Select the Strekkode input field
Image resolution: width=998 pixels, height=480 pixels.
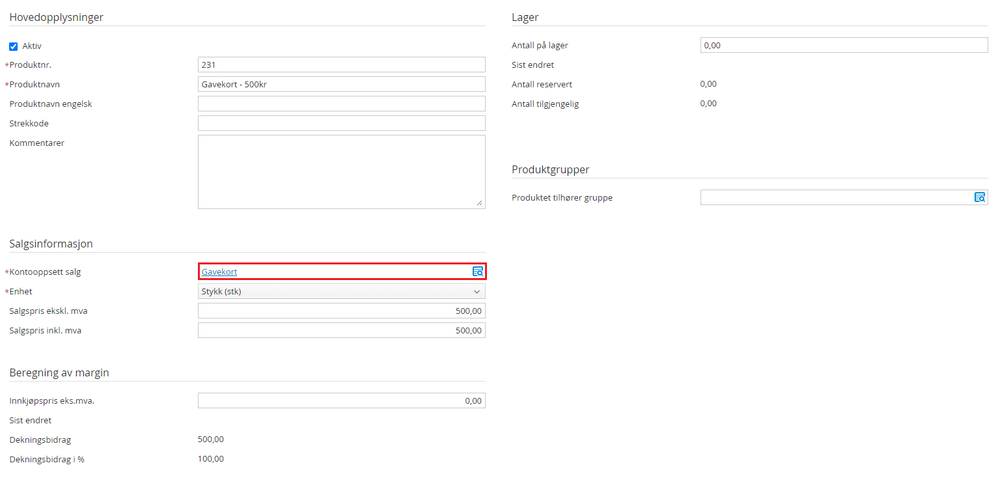342,123
